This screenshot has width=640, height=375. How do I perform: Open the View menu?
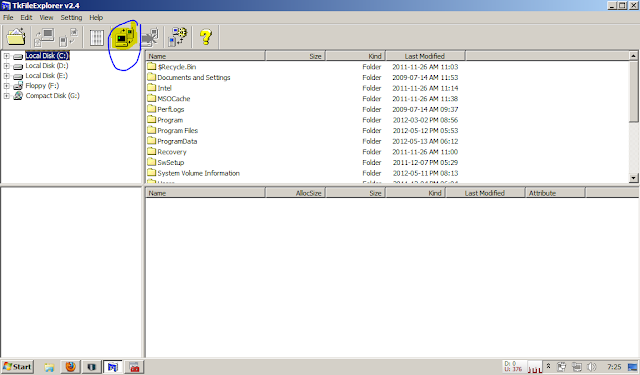[x=46, y=18]
